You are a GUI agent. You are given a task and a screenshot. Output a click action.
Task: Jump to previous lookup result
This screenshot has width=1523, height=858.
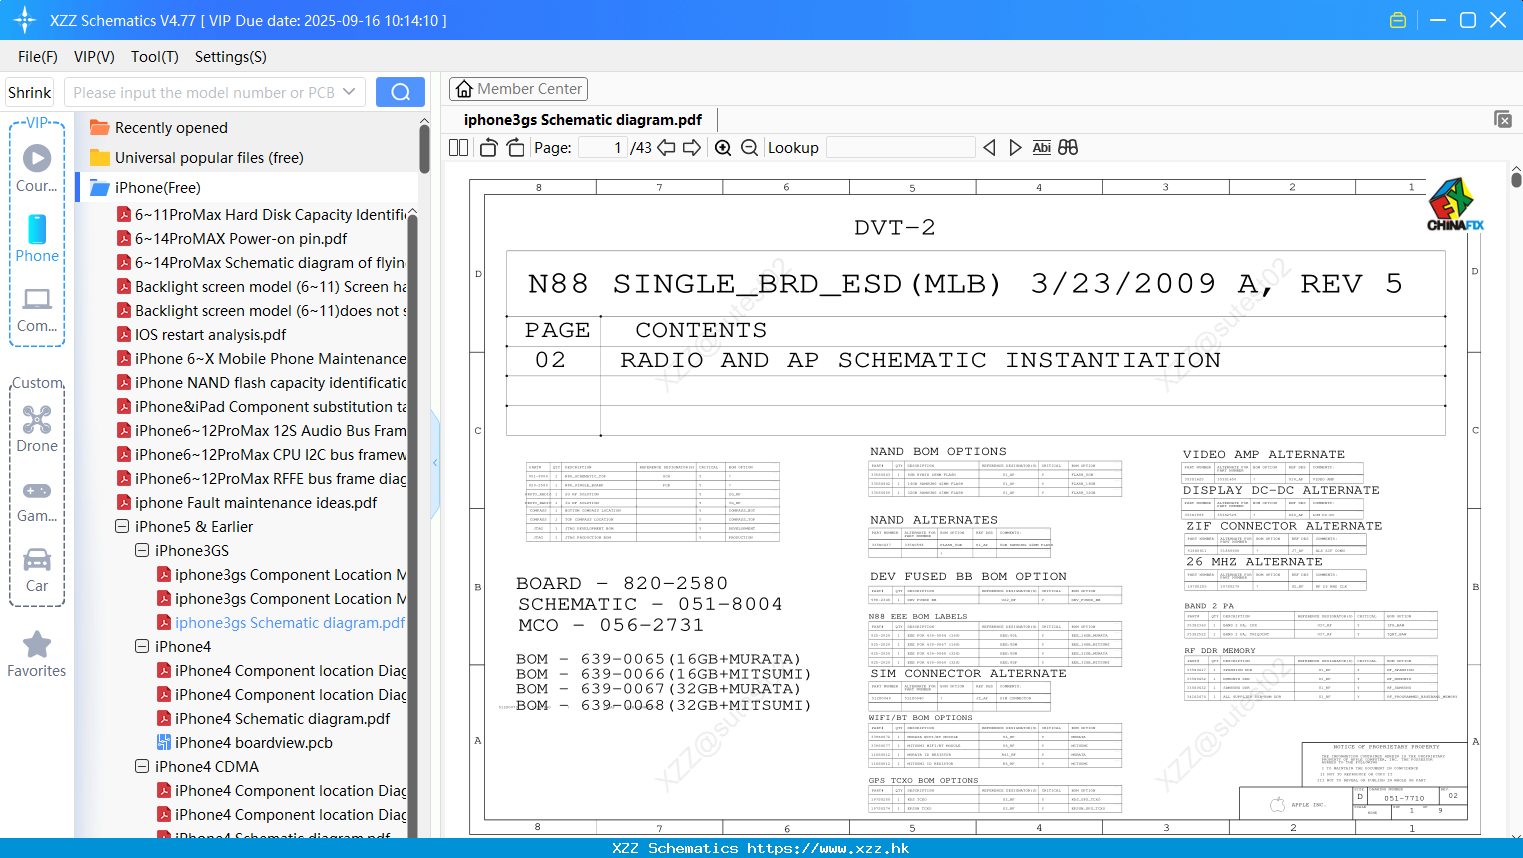tap(989, 148)
